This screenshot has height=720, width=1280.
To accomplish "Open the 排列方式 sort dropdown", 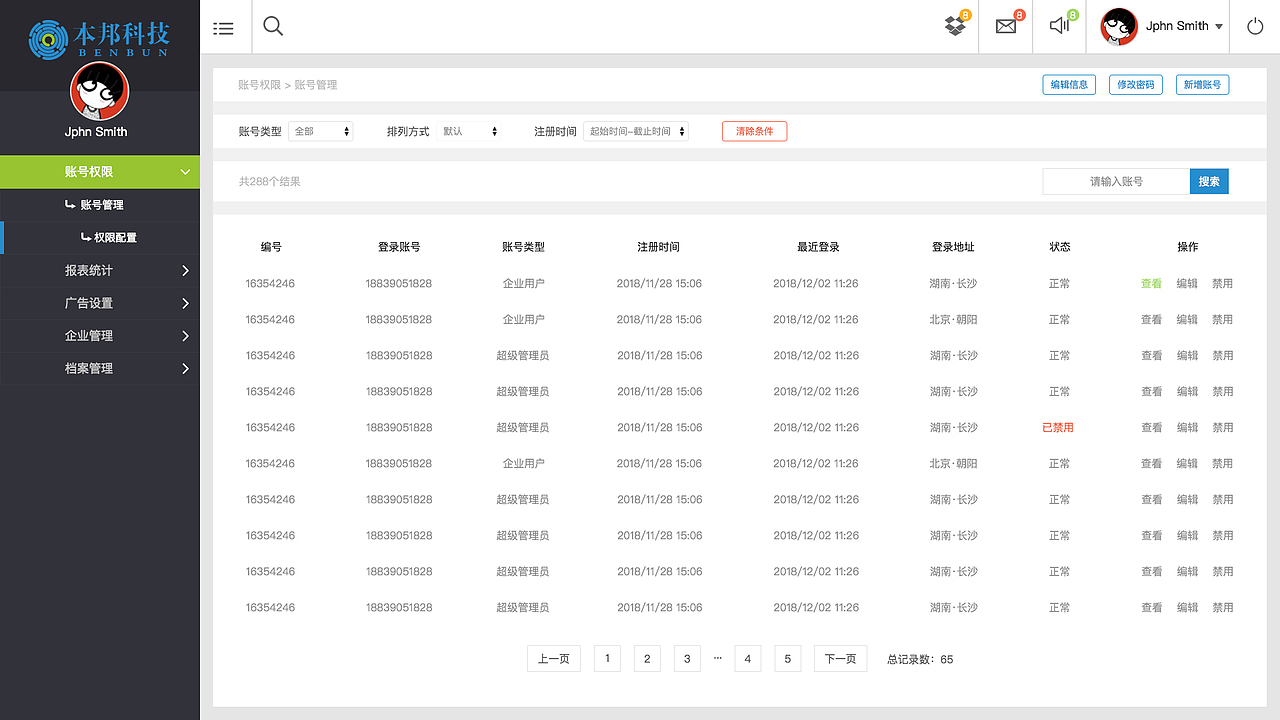I will pos(470,131).
